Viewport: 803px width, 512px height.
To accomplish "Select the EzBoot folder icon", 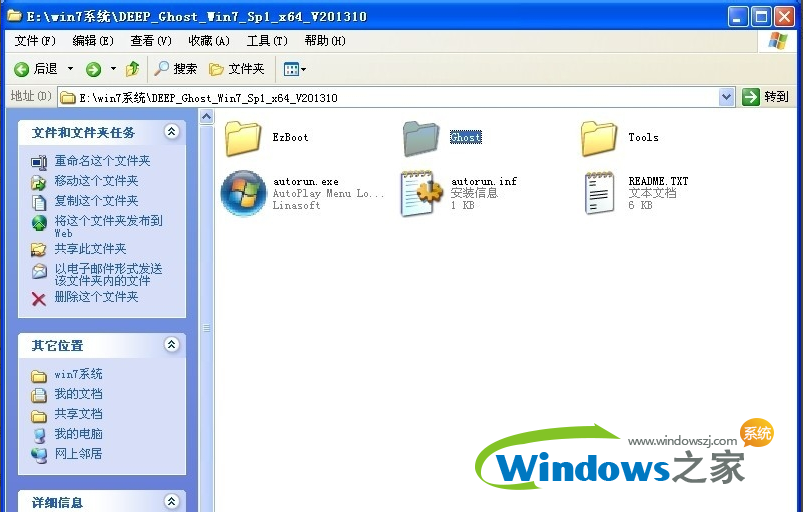I will point(243,138).
